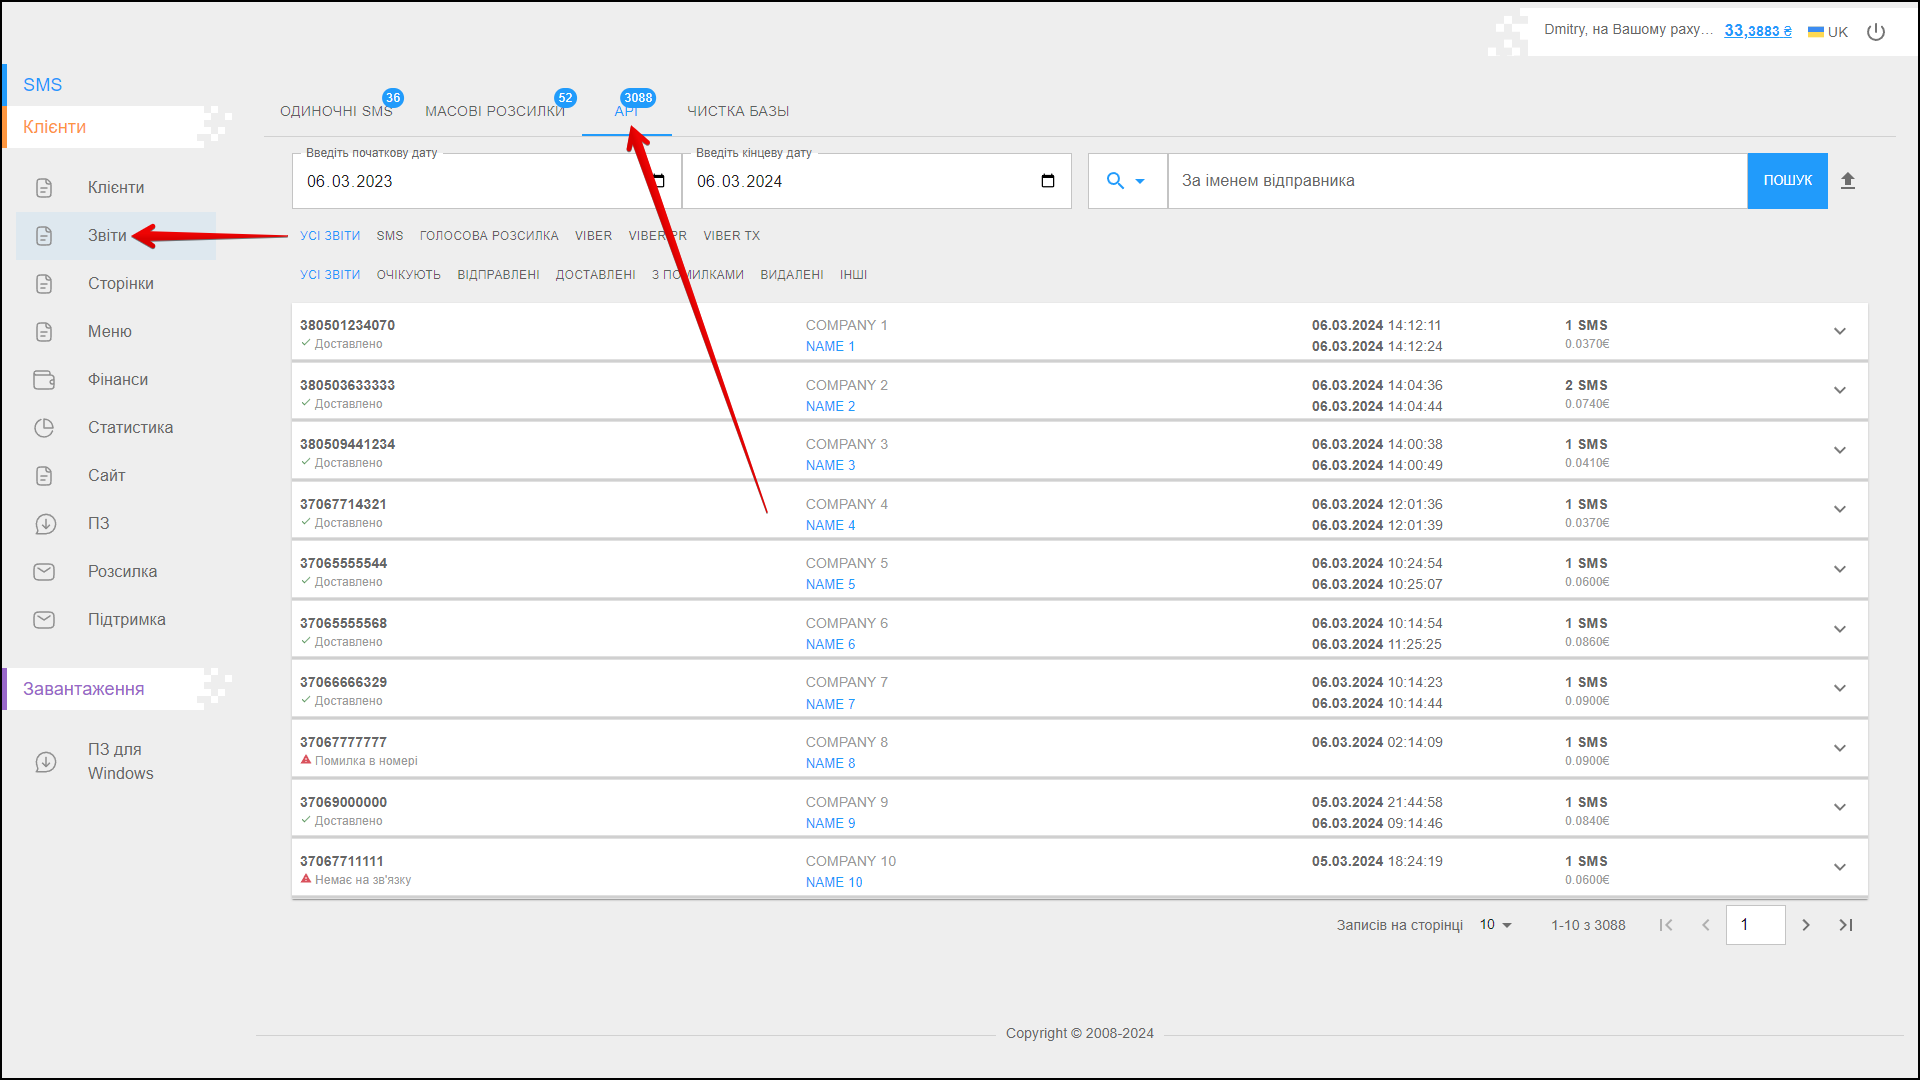
Task: Switch to МАСОВІ РОЗСИЛКИ tab
Action: pyautogui.click(x=495, y=111)
